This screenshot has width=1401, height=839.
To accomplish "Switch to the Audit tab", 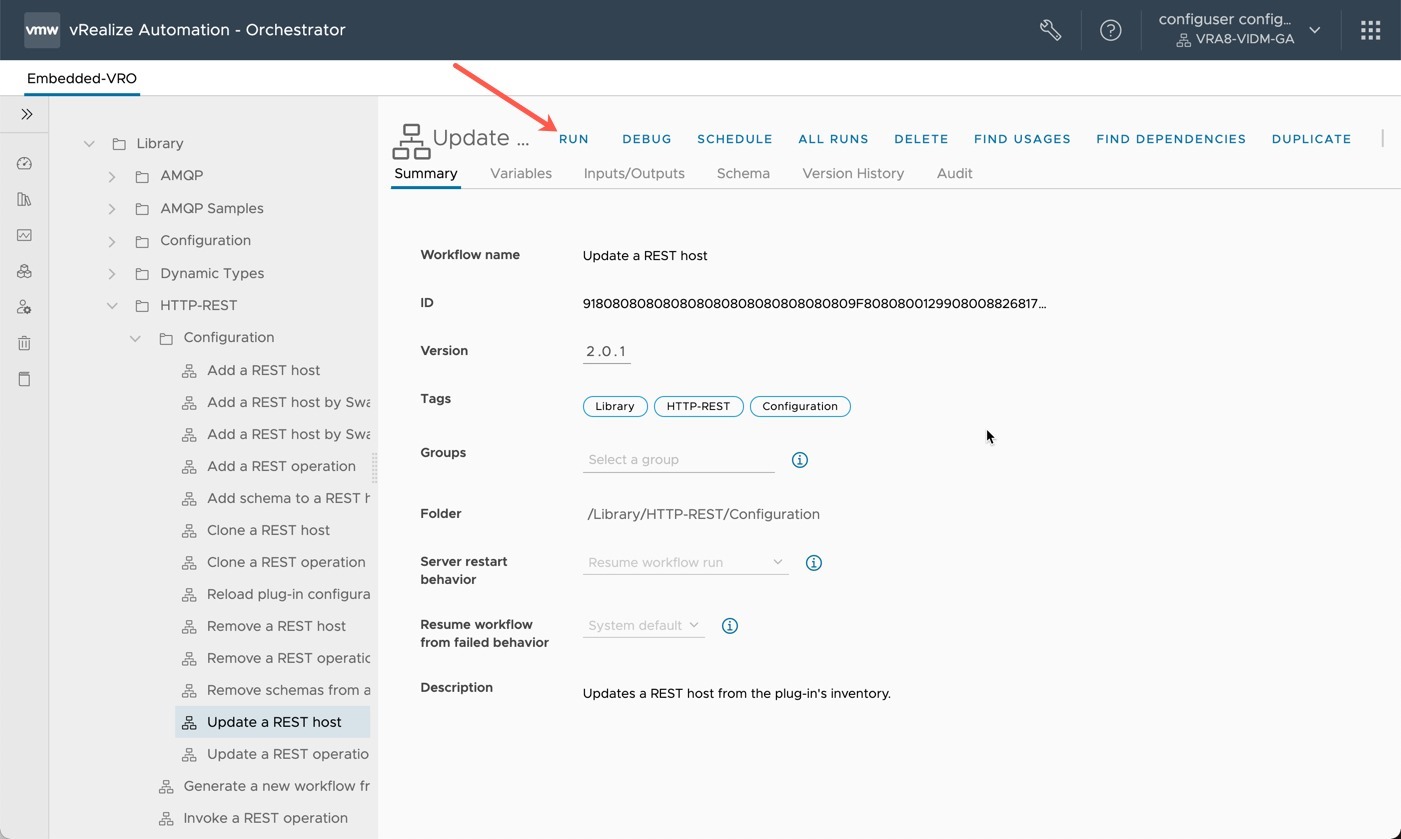I will 955,173.
